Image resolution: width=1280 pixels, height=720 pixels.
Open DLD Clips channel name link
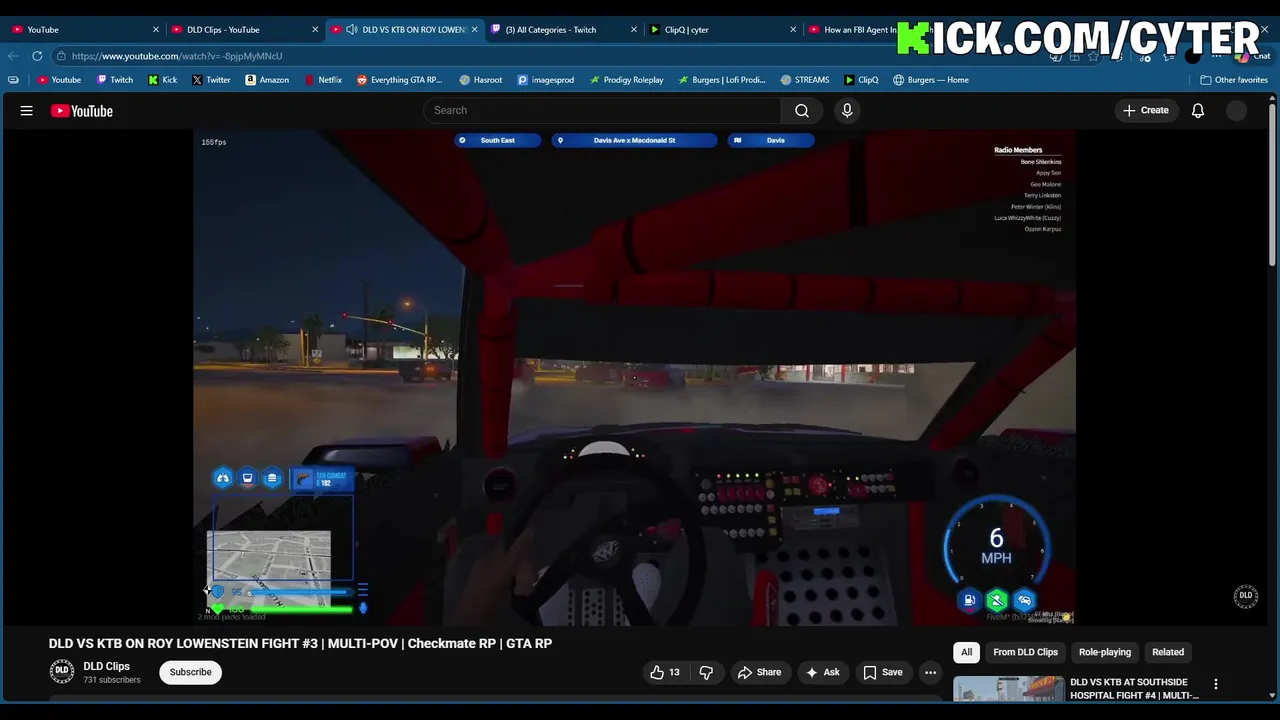click(x=106, y=666)
